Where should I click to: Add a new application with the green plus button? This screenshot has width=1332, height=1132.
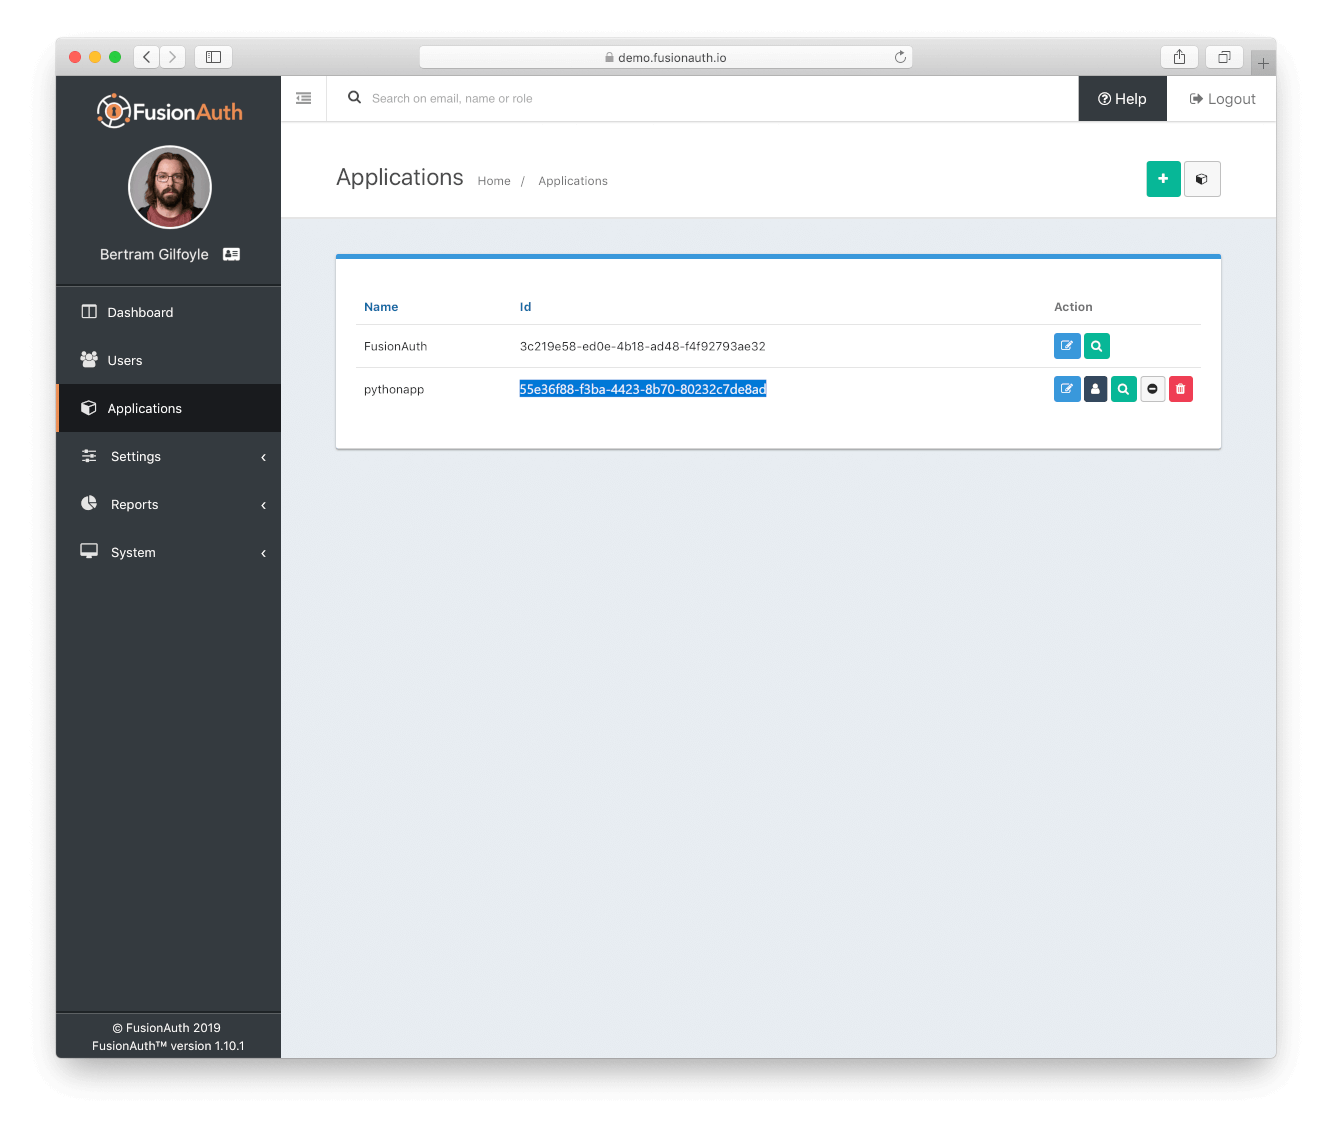pos(1163,179)
